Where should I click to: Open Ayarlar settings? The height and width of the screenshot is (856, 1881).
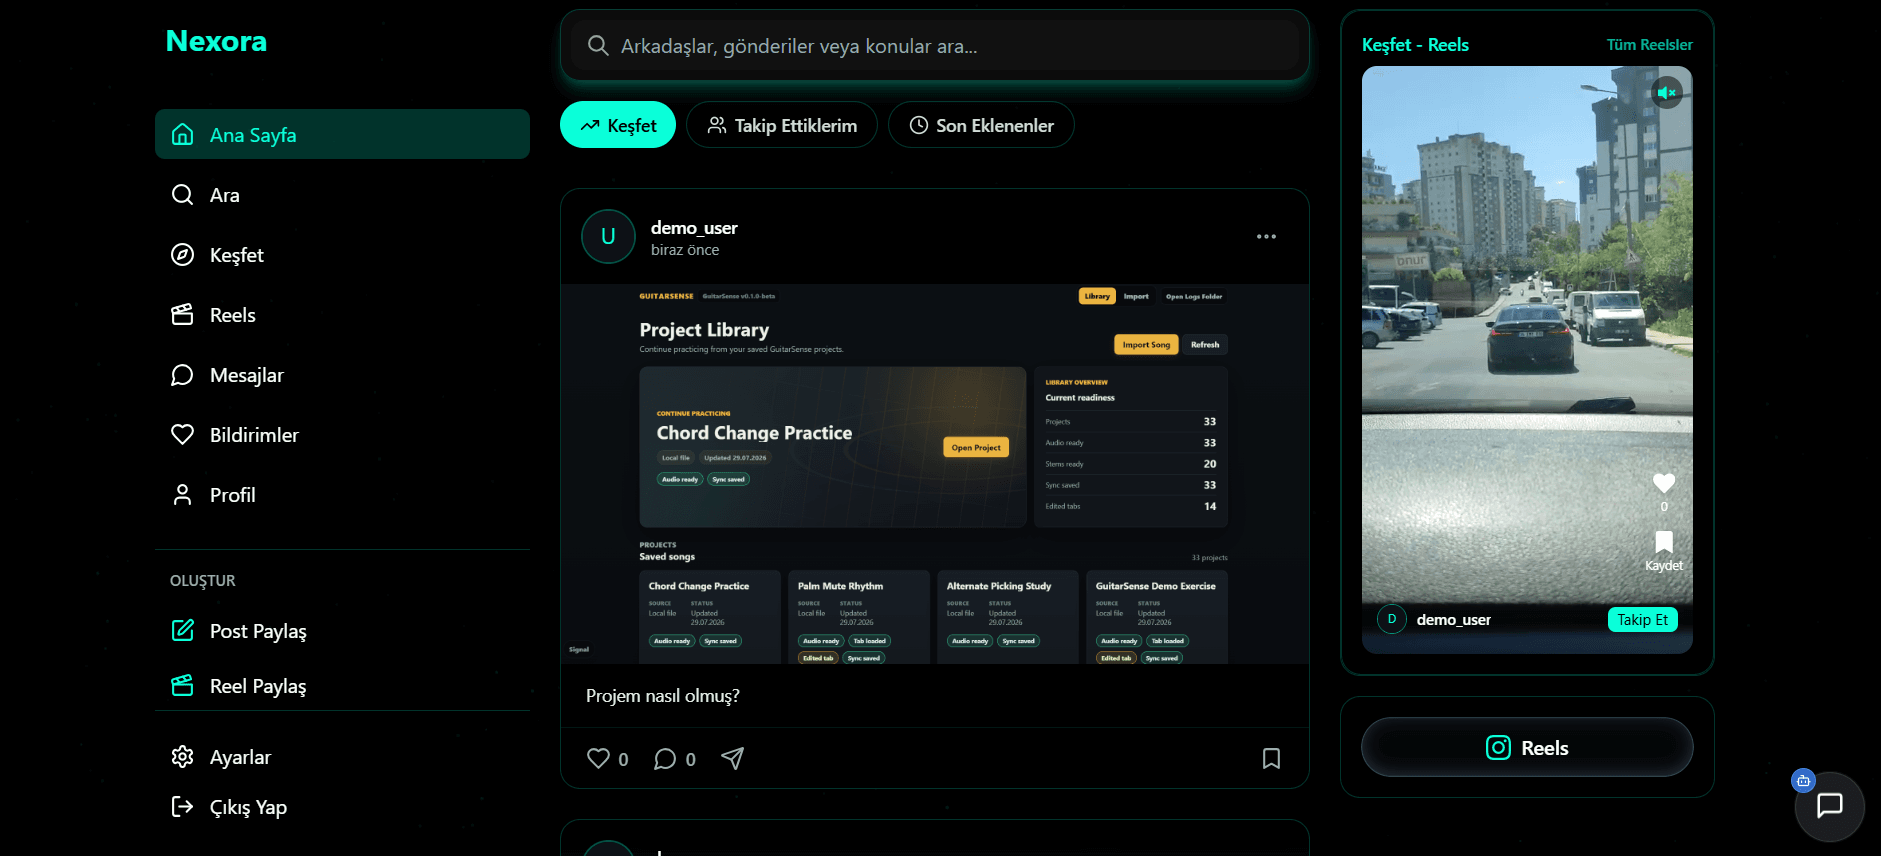(342, 757)
